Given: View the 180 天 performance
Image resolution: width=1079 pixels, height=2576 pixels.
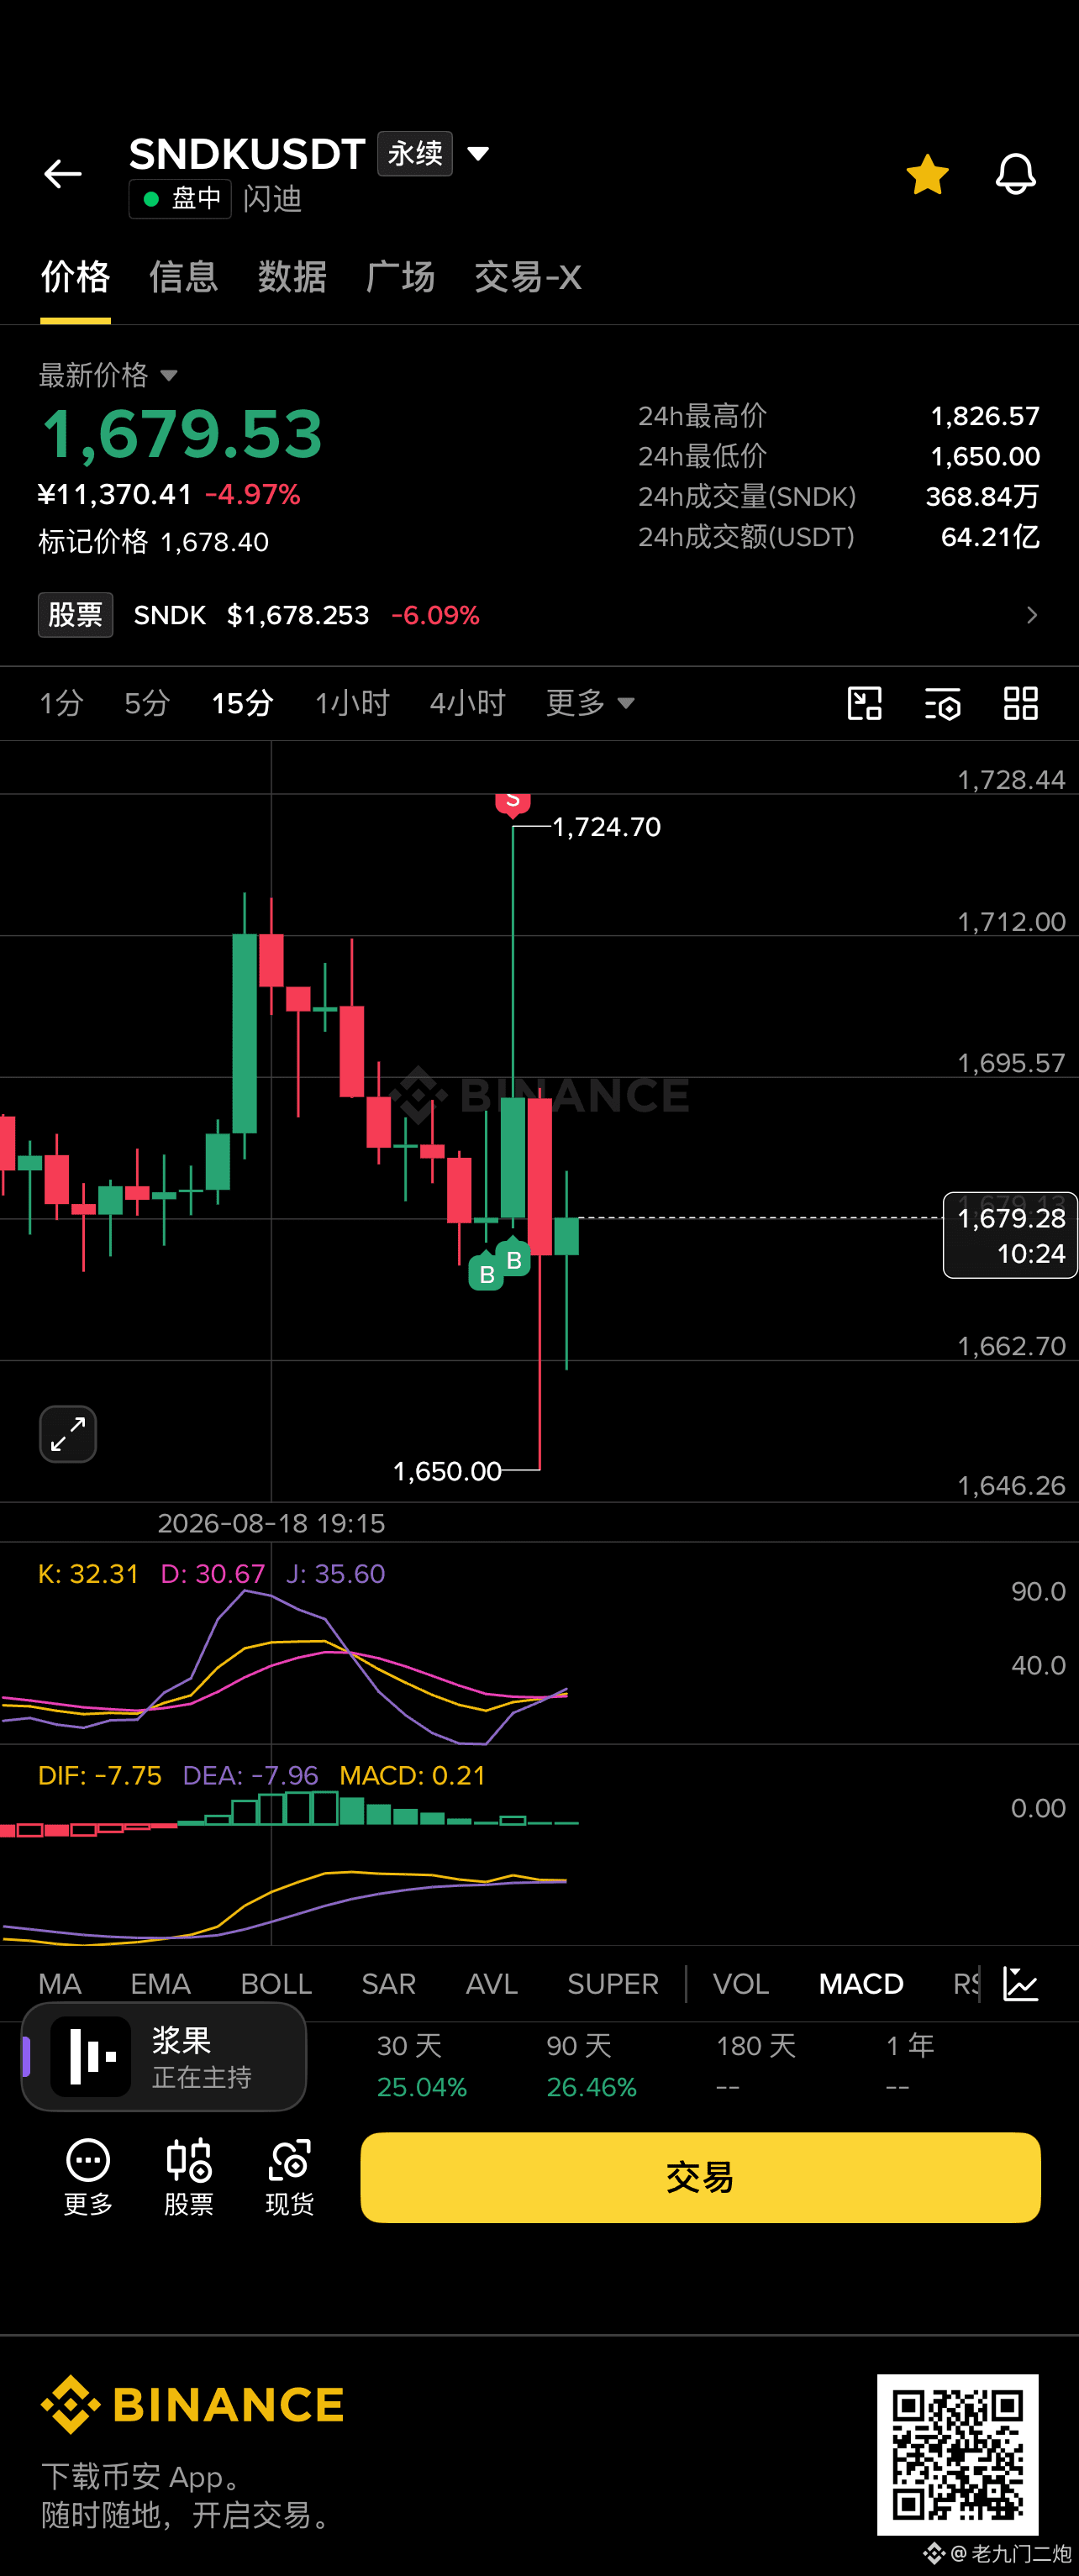Looking at the screenshot, I should tap(755, 2066).
